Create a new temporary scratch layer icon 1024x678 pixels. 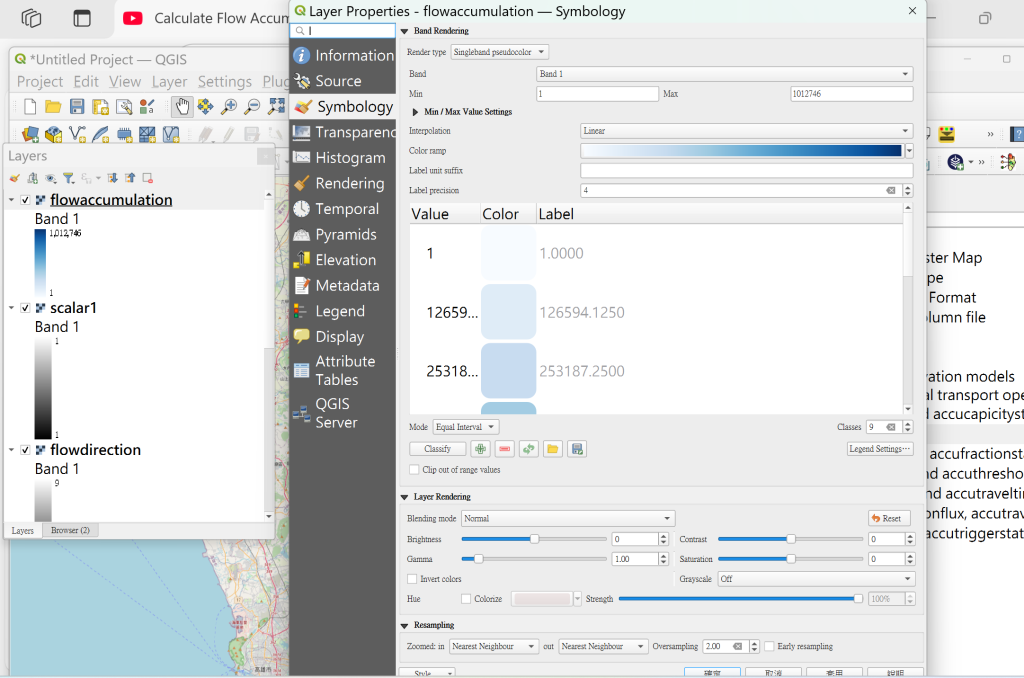pos(124,135)
